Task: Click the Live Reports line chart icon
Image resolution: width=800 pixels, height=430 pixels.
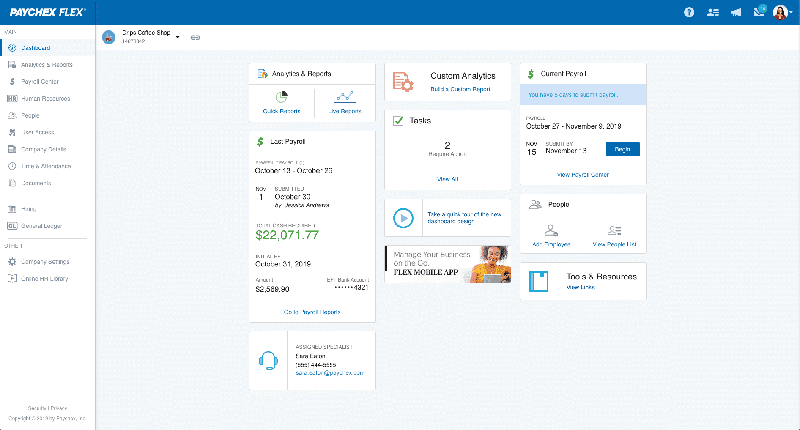Action: click(x=344, y=98)
